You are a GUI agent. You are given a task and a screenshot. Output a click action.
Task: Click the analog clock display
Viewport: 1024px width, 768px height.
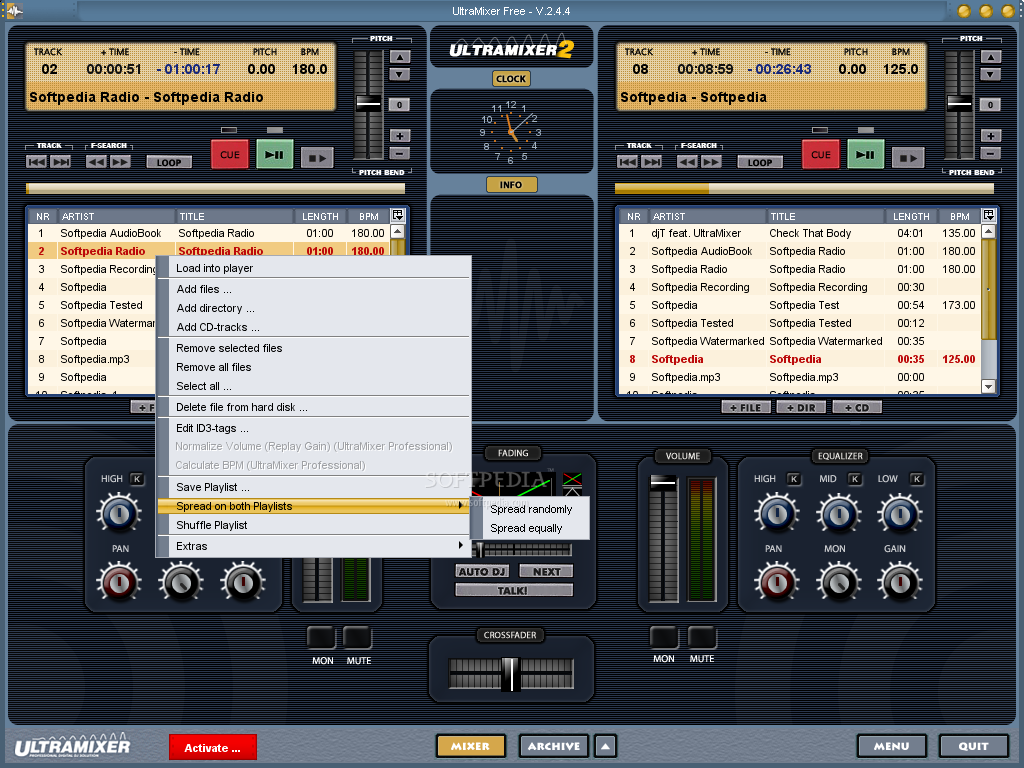click(511, 132)
